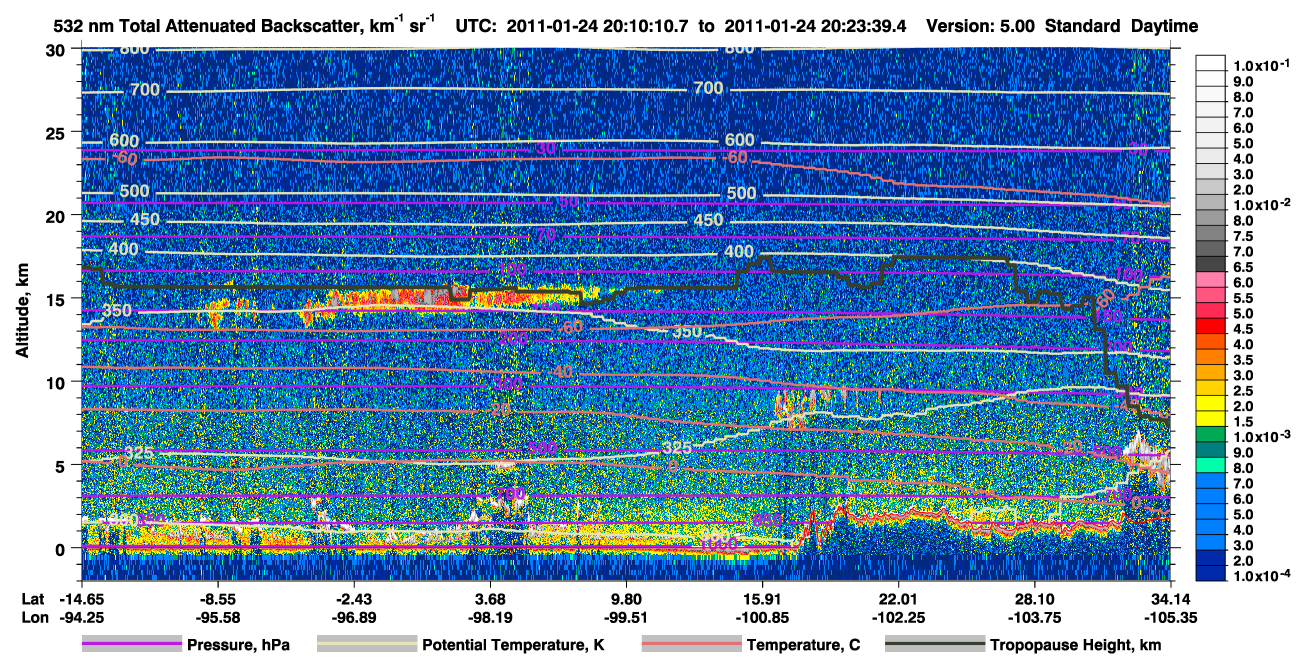Click the Version: 5.00 text
This screenshot has width=1300, height=667.
981,27
